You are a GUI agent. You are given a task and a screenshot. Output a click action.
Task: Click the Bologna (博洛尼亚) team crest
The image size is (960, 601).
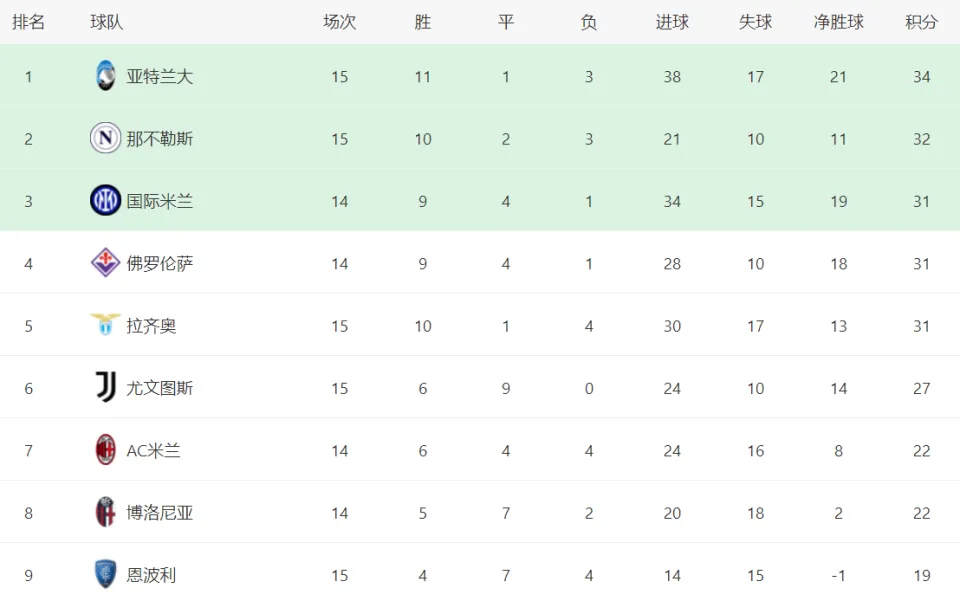pyautogui.click(x=105, y=512)
